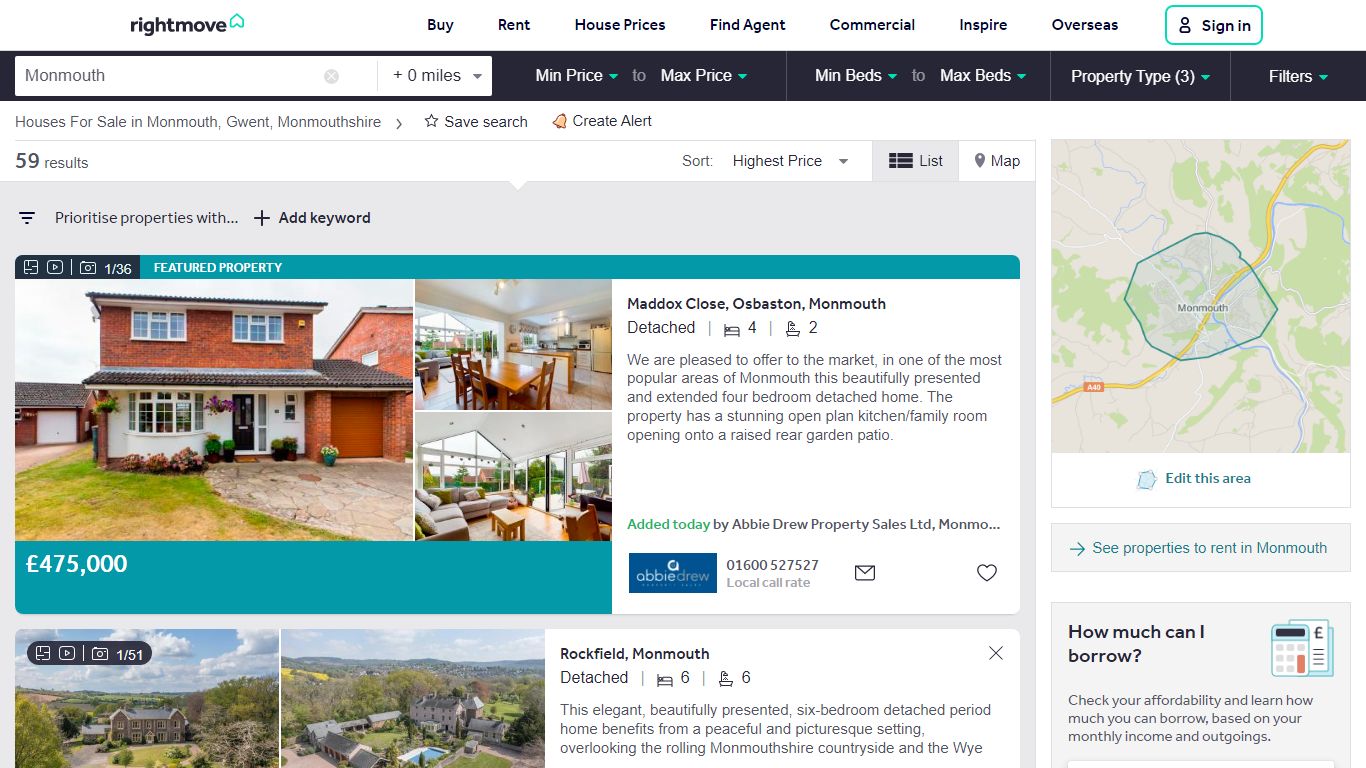1366x768 pixels.
Task: Open Rockfield, Monmouth listing title
Action: 635,654
